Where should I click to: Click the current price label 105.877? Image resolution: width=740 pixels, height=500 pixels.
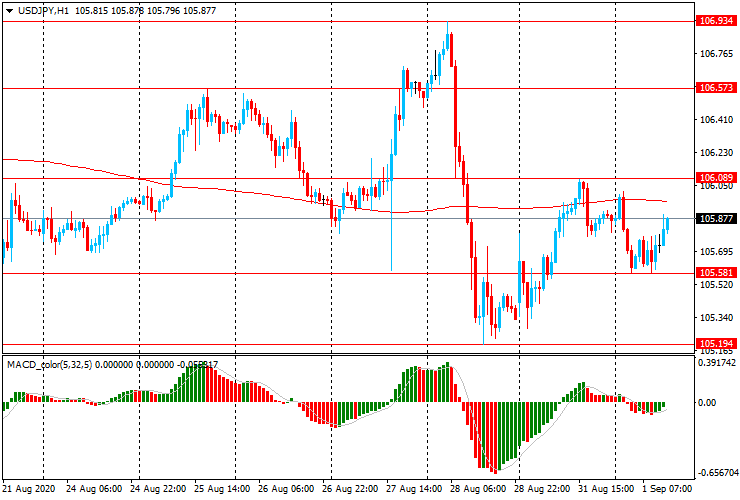pyautogui.click(x=716, y=219)
